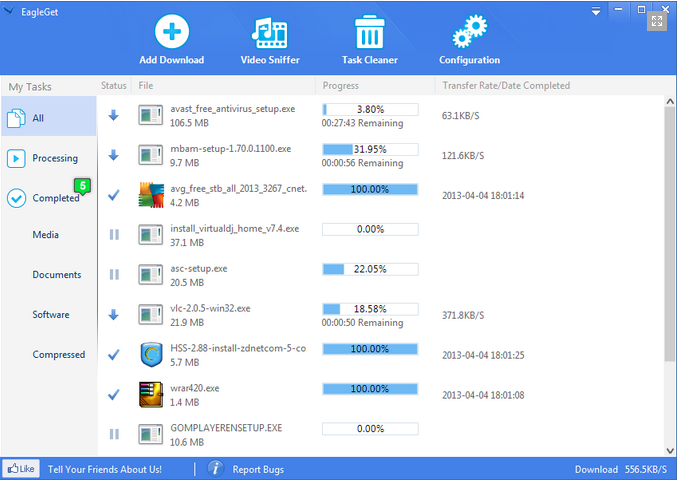Click checkmark status for avg_free_stb file
Image resolution: width=678 pixels, height=483 pixels.
pyautogui.click(x=114, y=195)
